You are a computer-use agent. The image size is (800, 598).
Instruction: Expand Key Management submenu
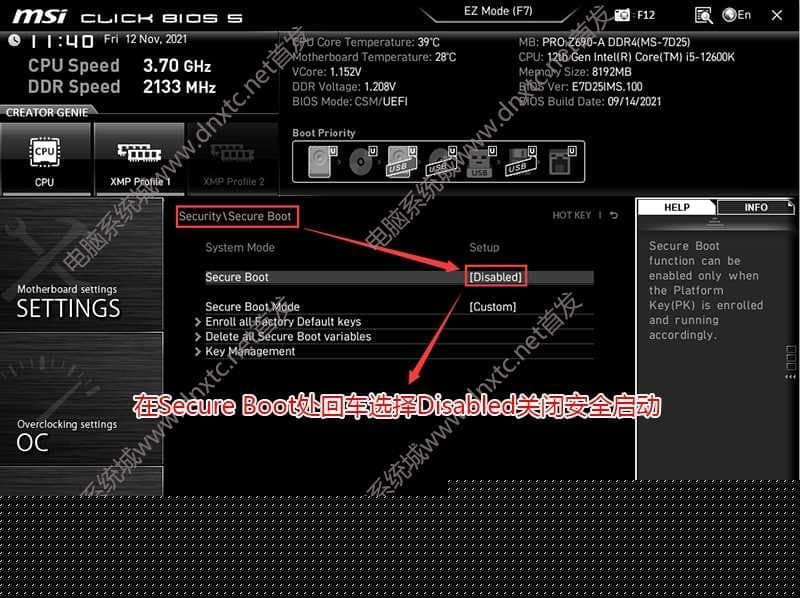(x=250, y=352)
